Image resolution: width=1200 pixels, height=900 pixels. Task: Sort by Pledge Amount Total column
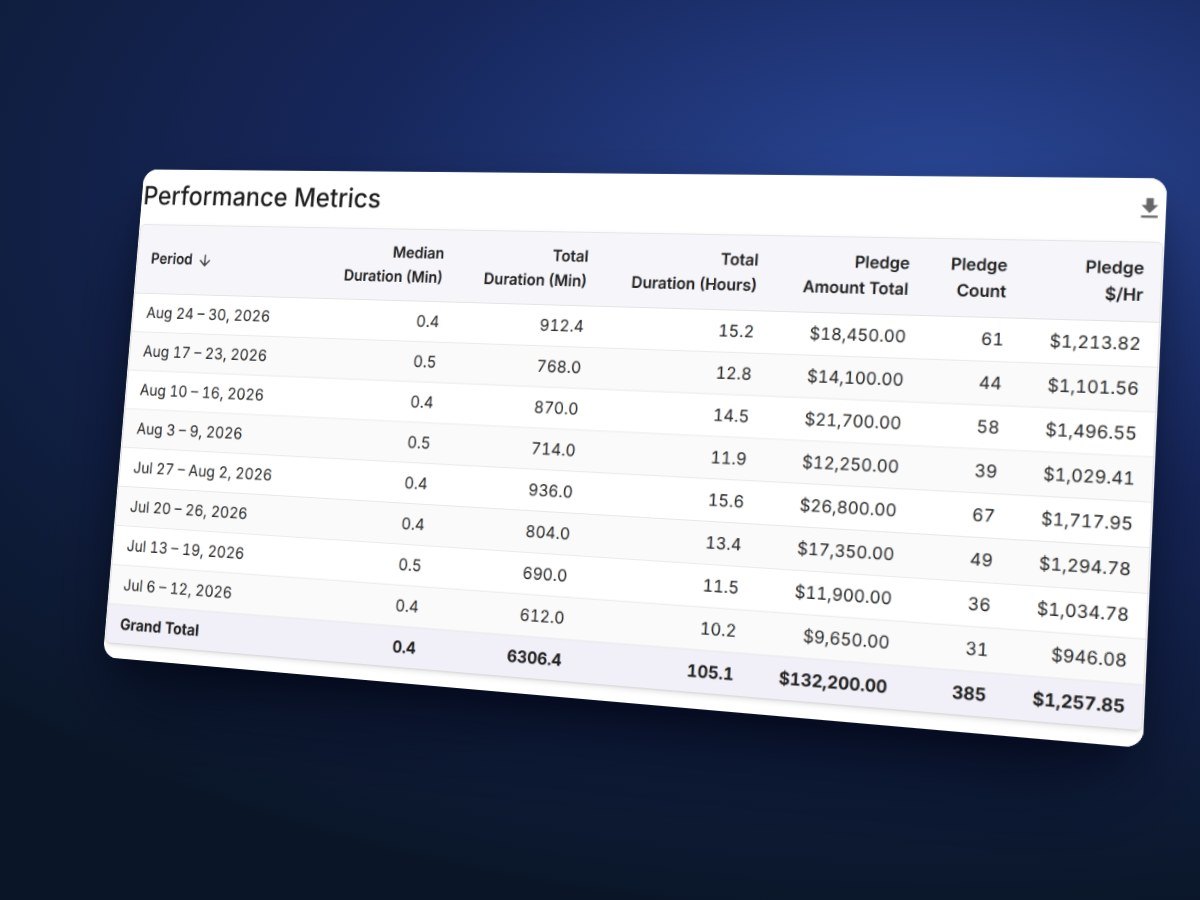click(x=855, y=276)
